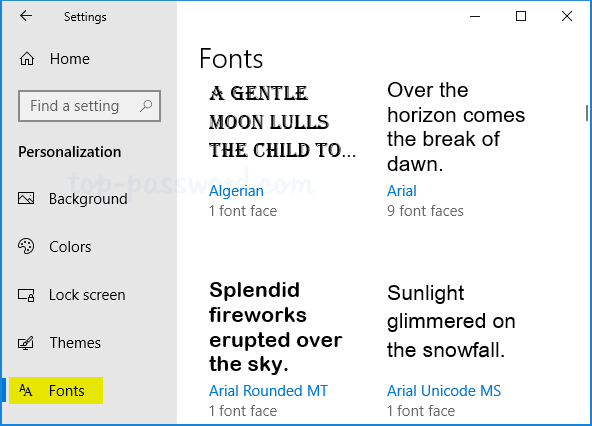Viewport: 592px width, 426px height.
Task: Click the Background picture icon
Action: (26, 198)
